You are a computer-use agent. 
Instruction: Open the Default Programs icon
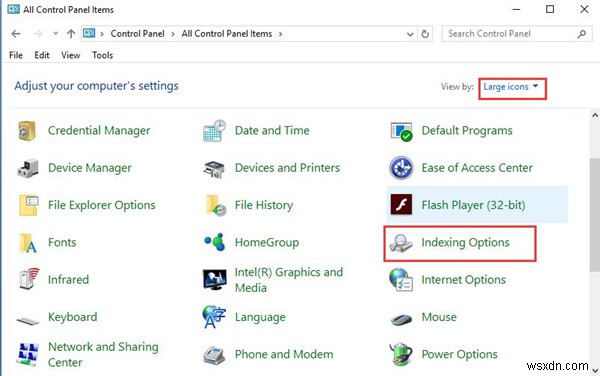pos(401,131)
